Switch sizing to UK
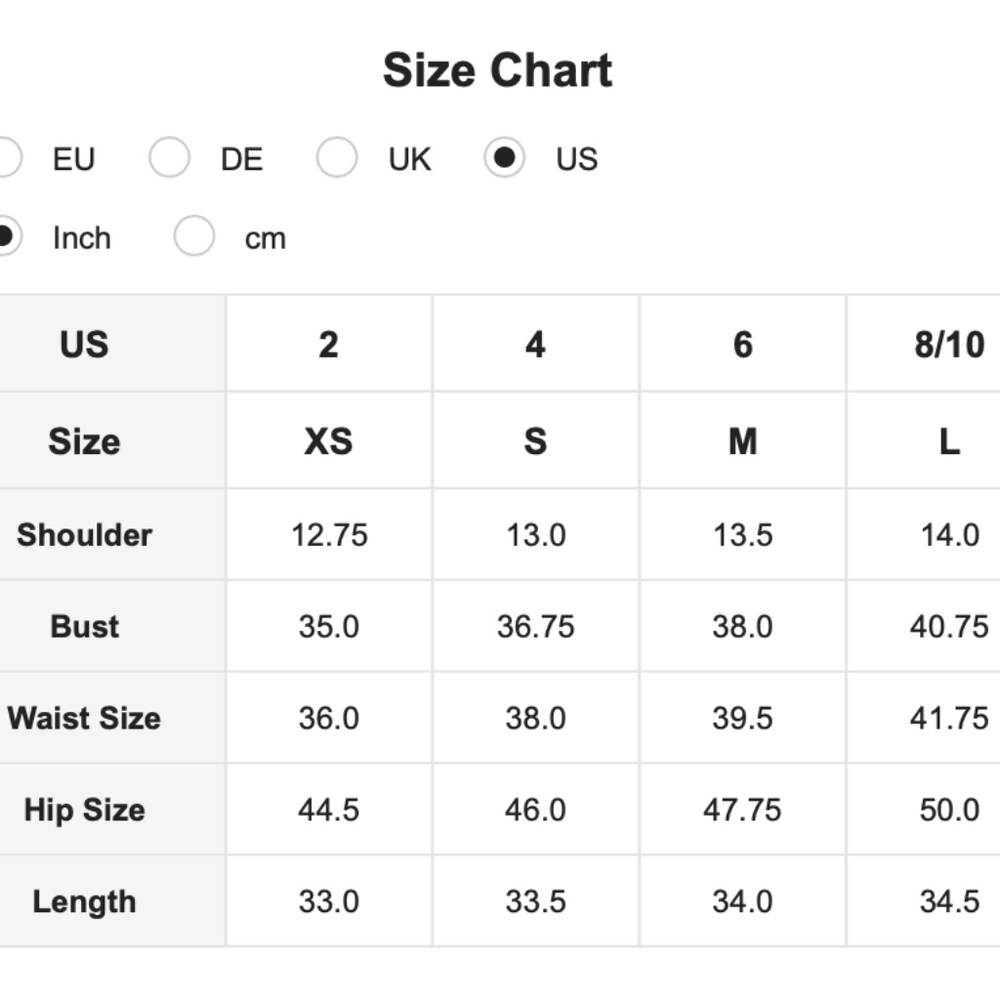 pos(337,158)
